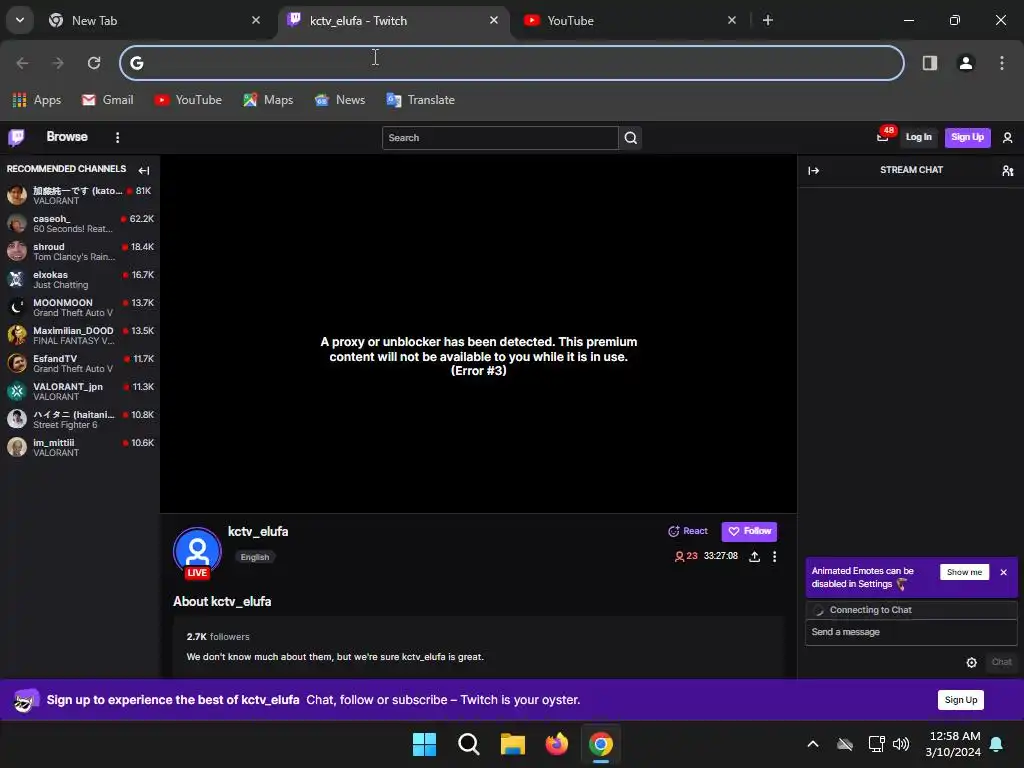The image size is (1024, 768).
Task: Show hidden system tray icons
Action: 813,744
